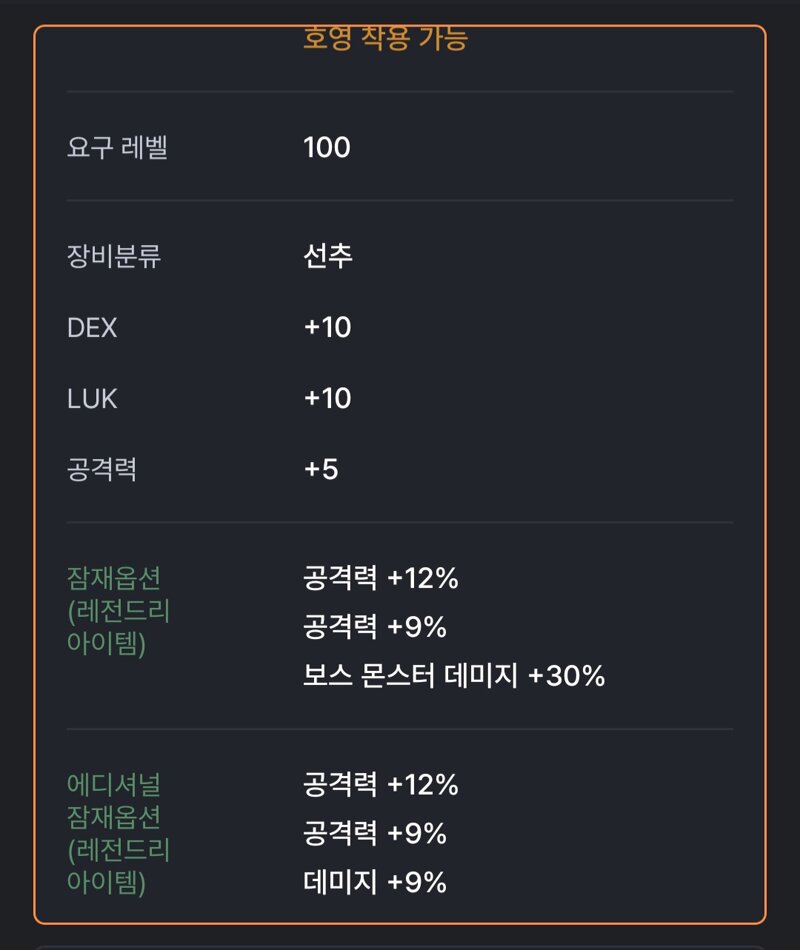Image resolution: width=800 pixels, height=950 pixels.
Task: Select potential line 공격력 +12% in 잠재옵션
Action: (381, 577)
